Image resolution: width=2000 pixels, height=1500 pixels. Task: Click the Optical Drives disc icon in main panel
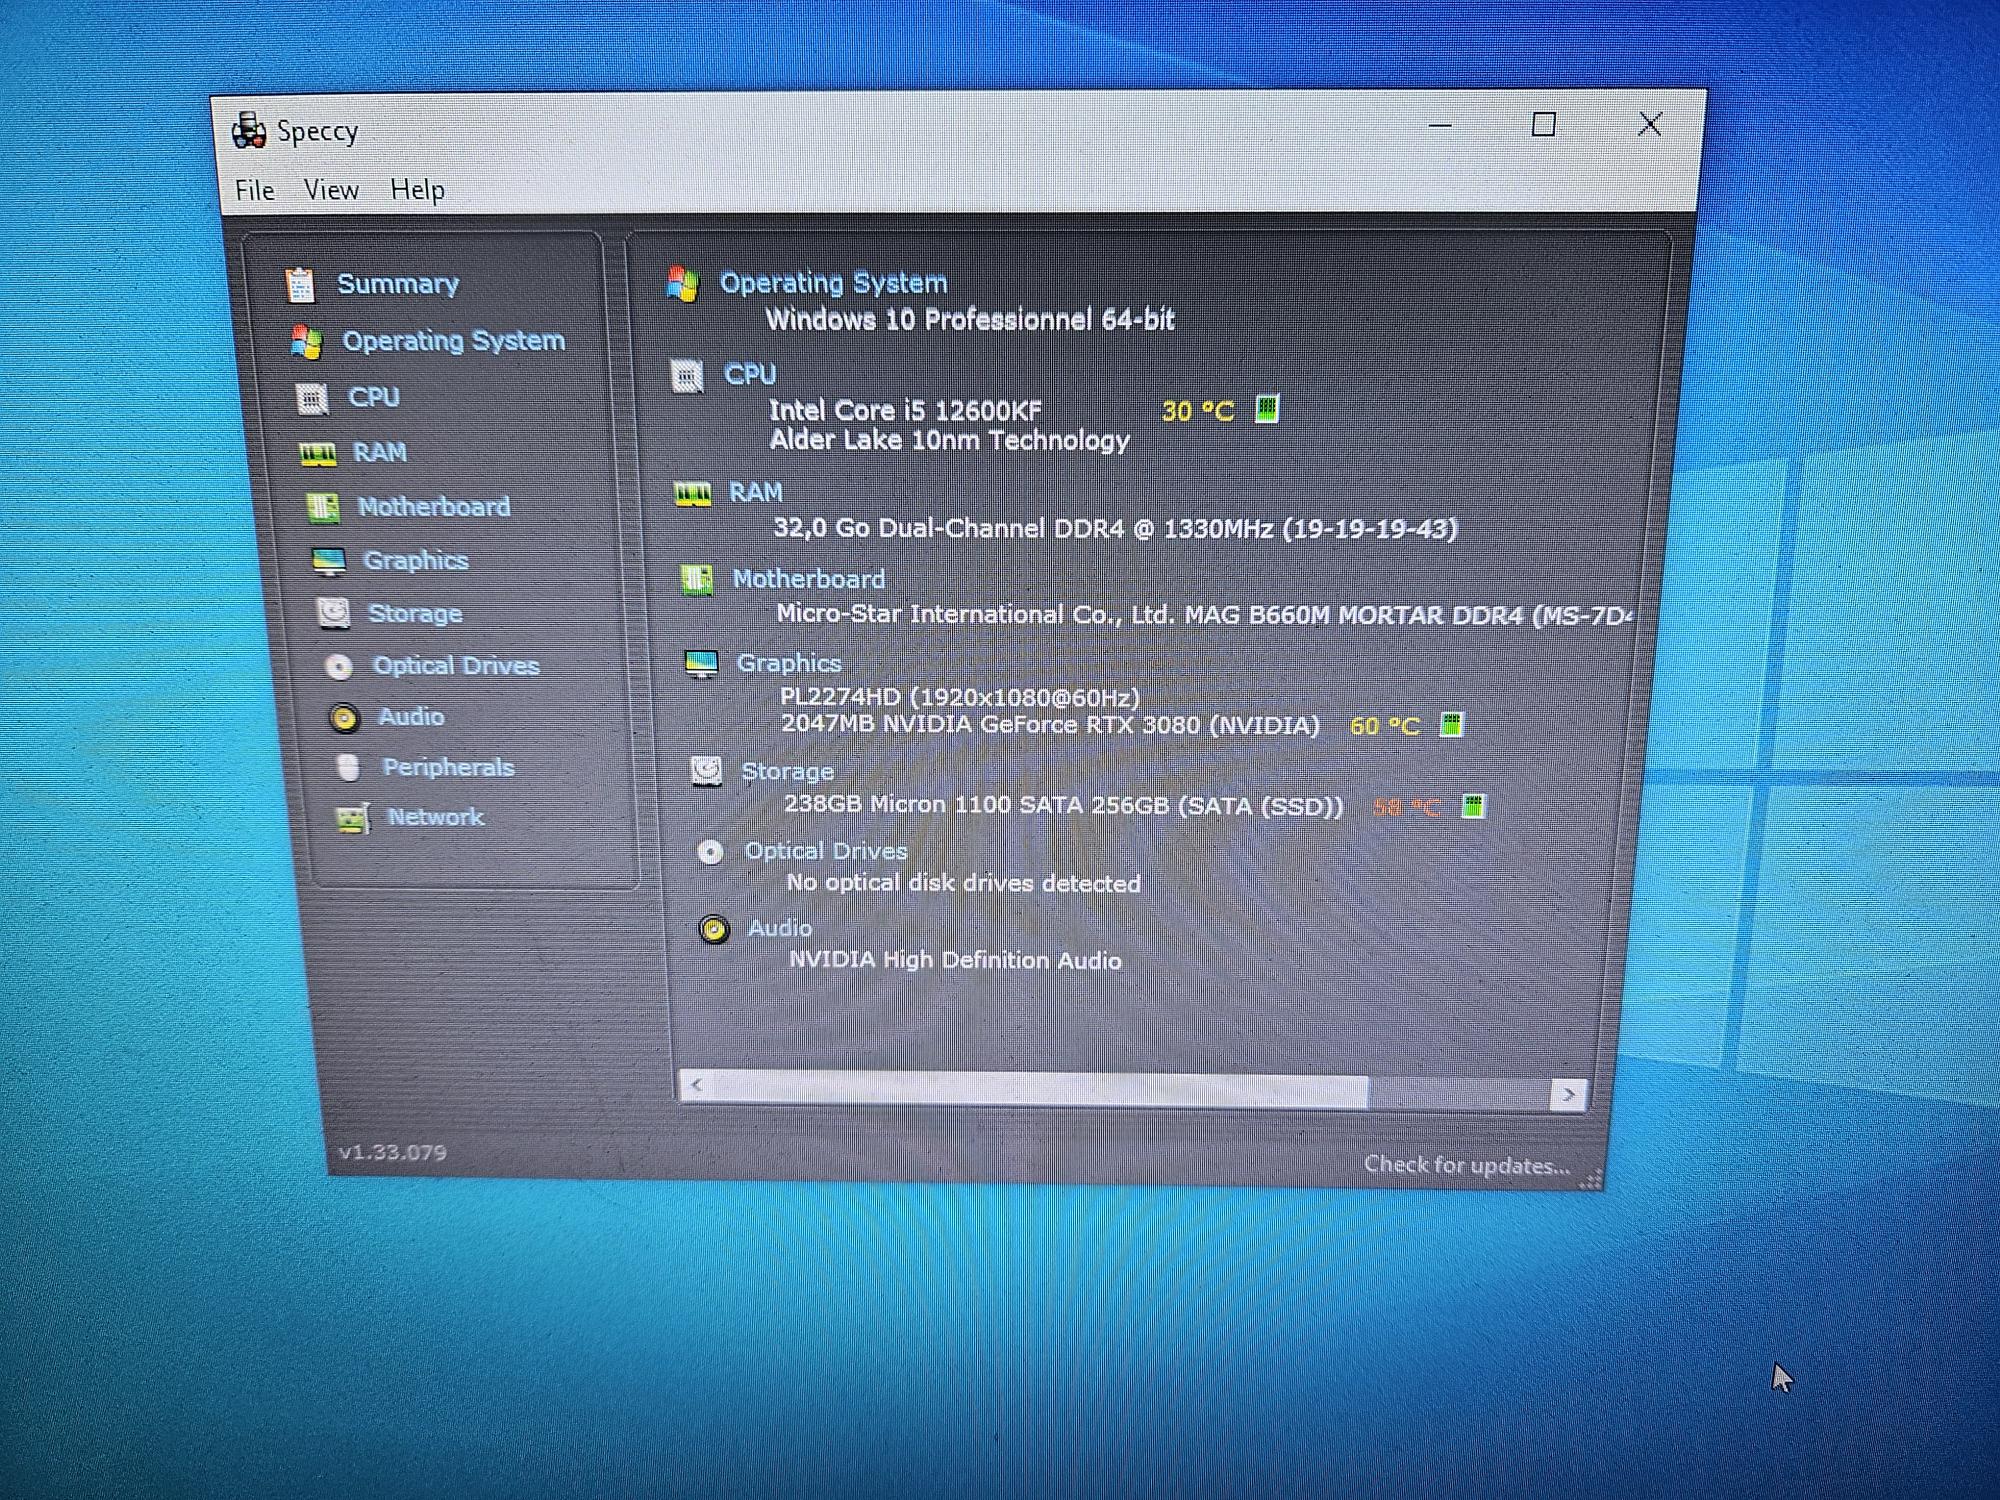point(710,852)
